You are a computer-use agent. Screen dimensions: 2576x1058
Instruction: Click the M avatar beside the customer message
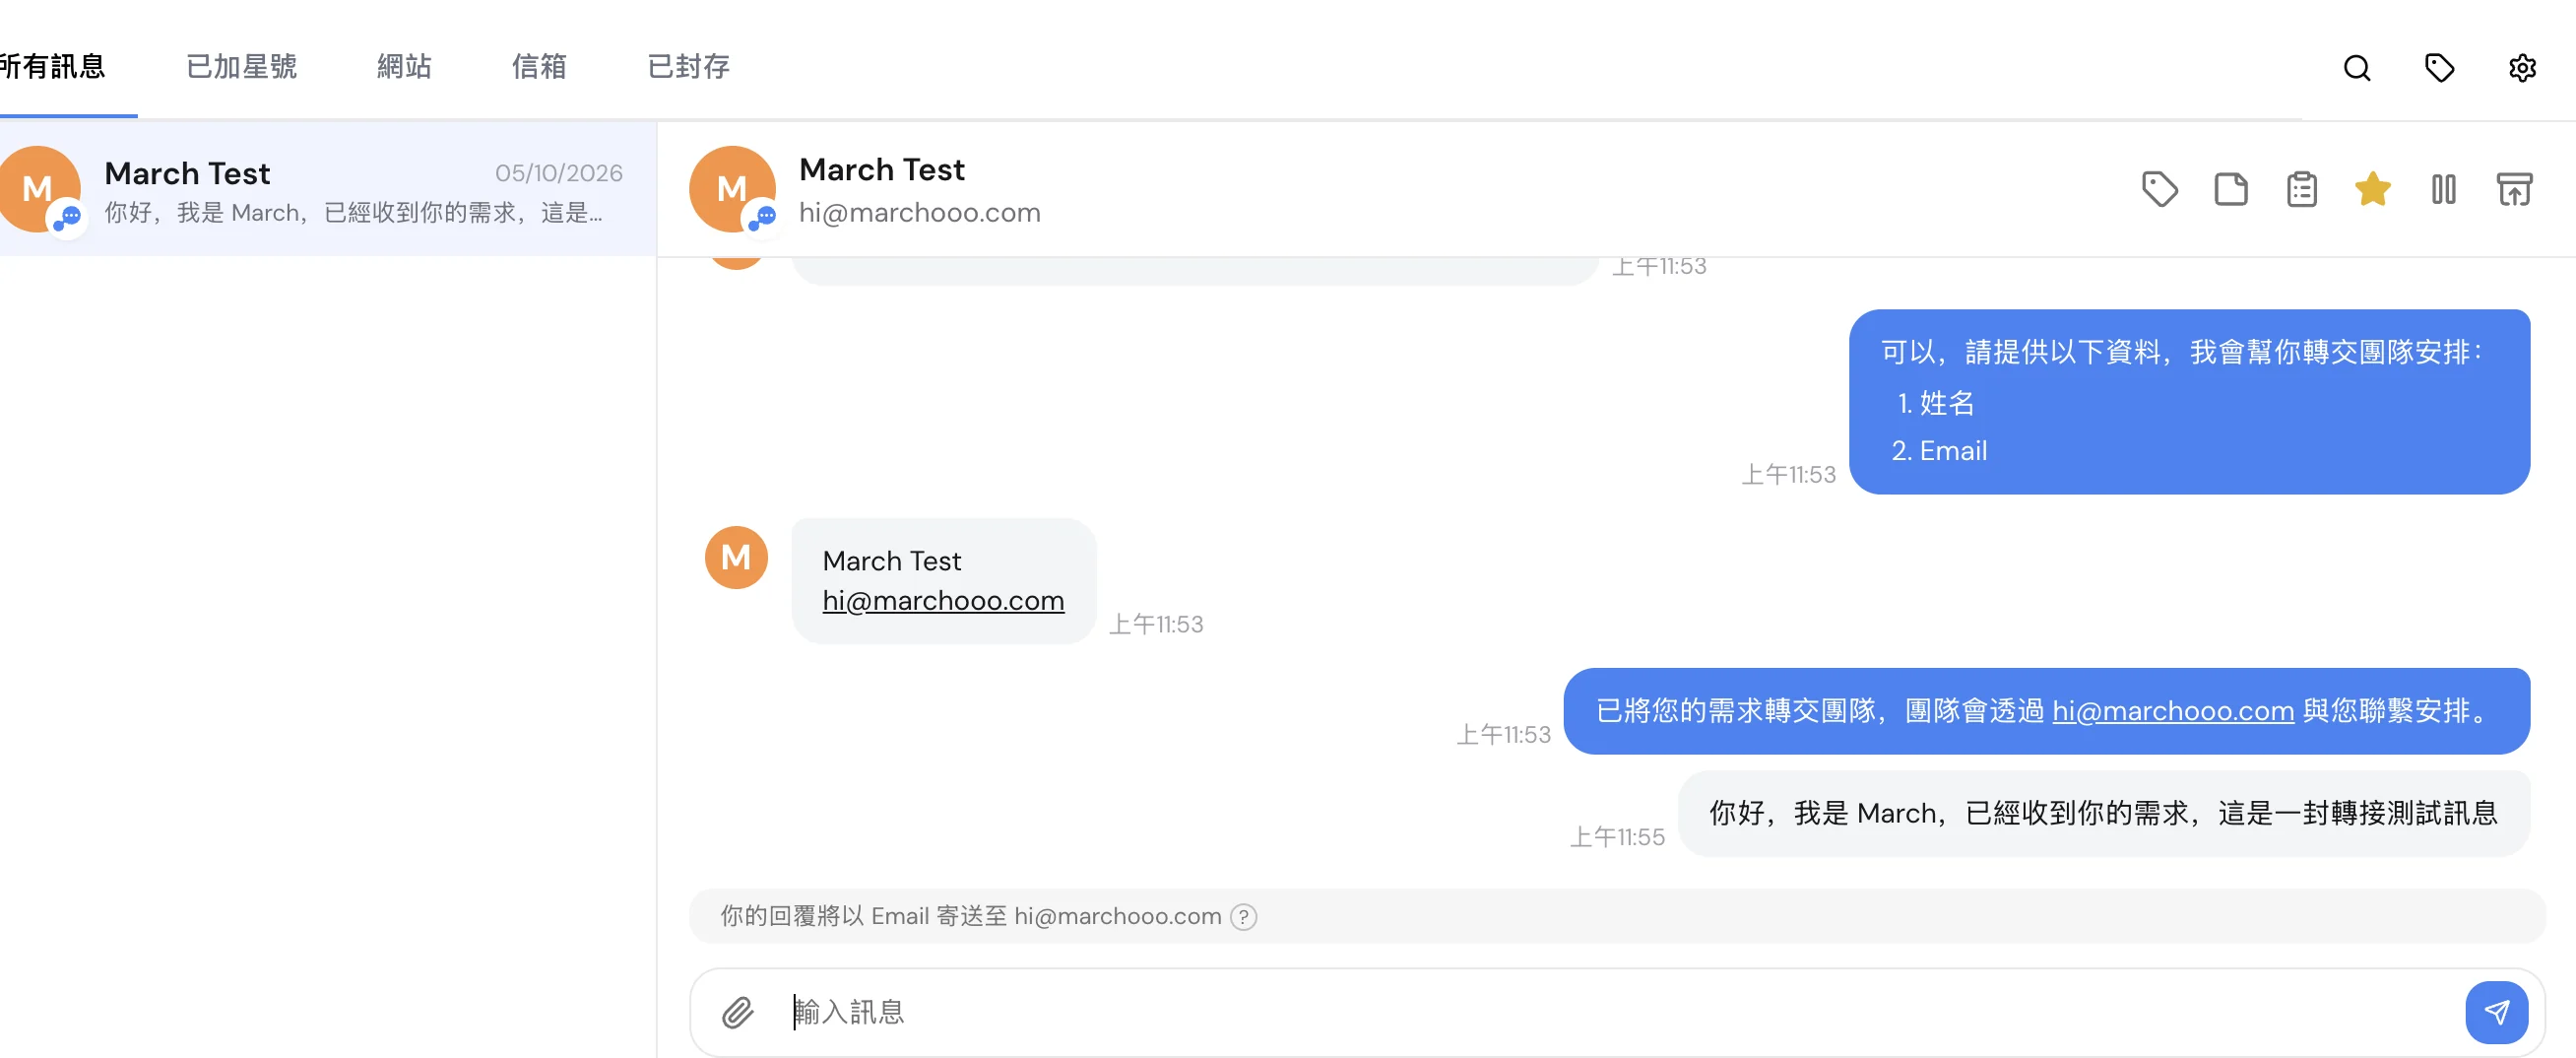pyautogui.click(x=736, y=557)
